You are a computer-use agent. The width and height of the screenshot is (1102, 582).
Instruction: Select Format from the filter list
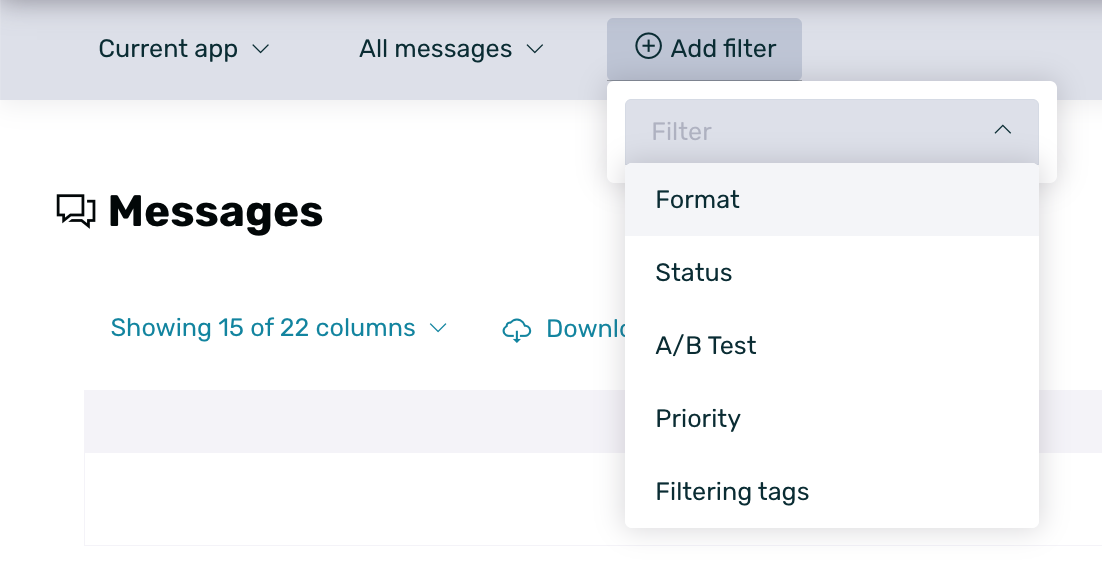(697, 200)
